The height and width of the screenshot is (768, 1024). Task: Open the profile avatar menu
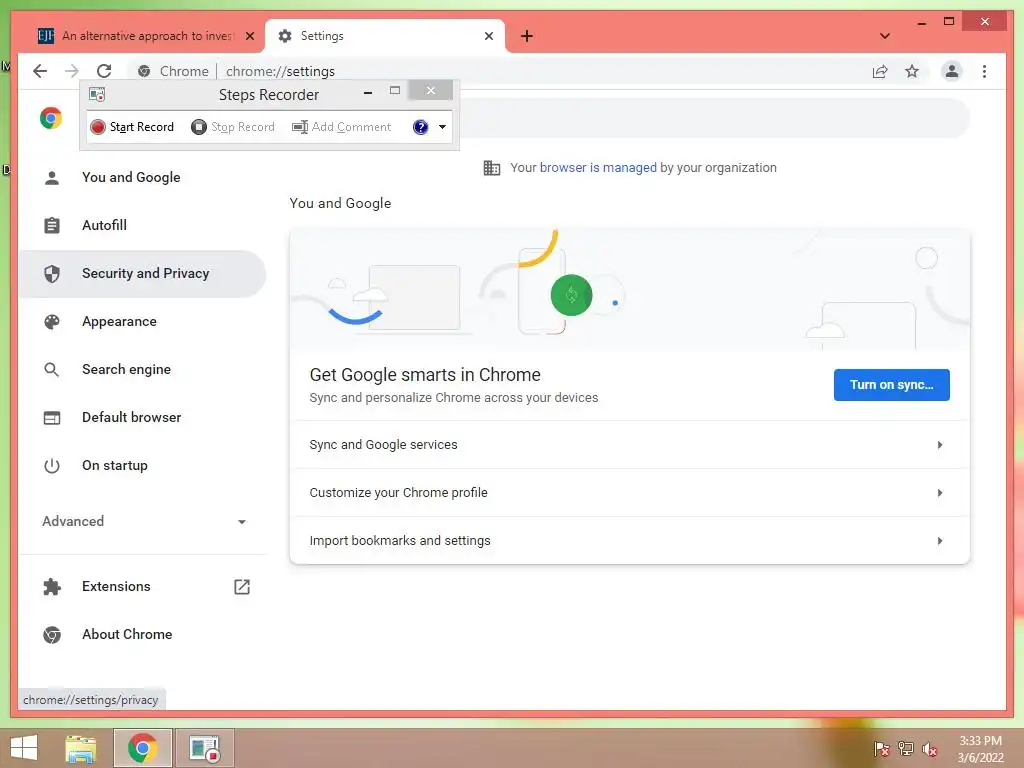pos(952,71)
